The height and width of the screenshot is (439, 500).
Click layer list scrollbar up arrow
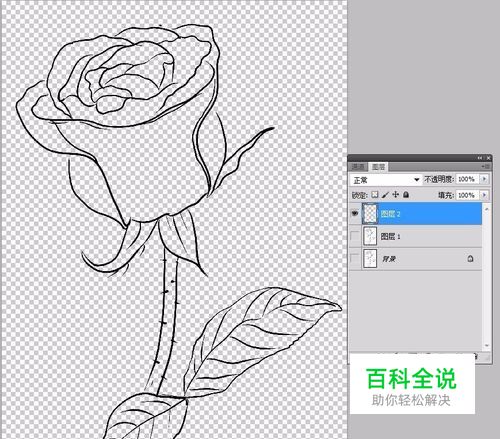pos(487,209)
